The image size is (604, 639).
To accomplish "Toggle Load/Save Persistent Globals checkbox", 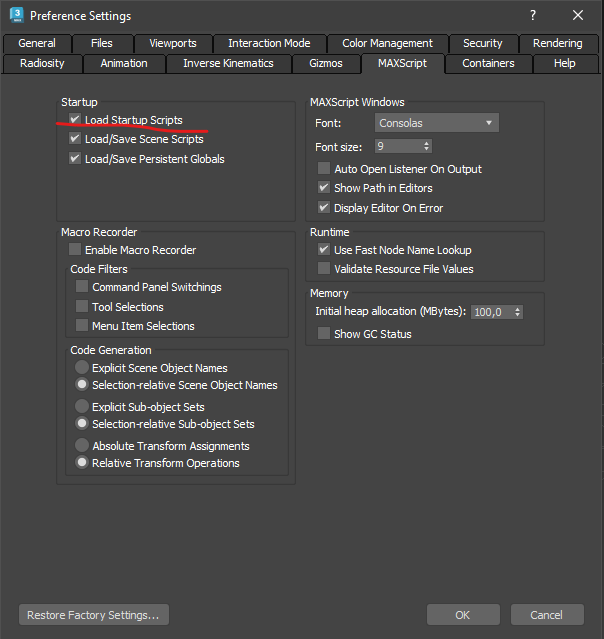I will click(75, 159).
